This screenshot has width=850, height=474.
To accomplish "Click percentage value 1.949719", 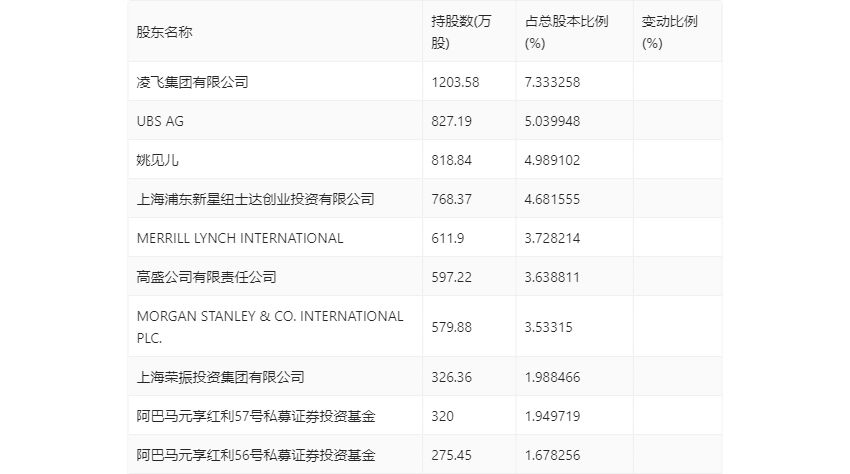I will [552, 416].
